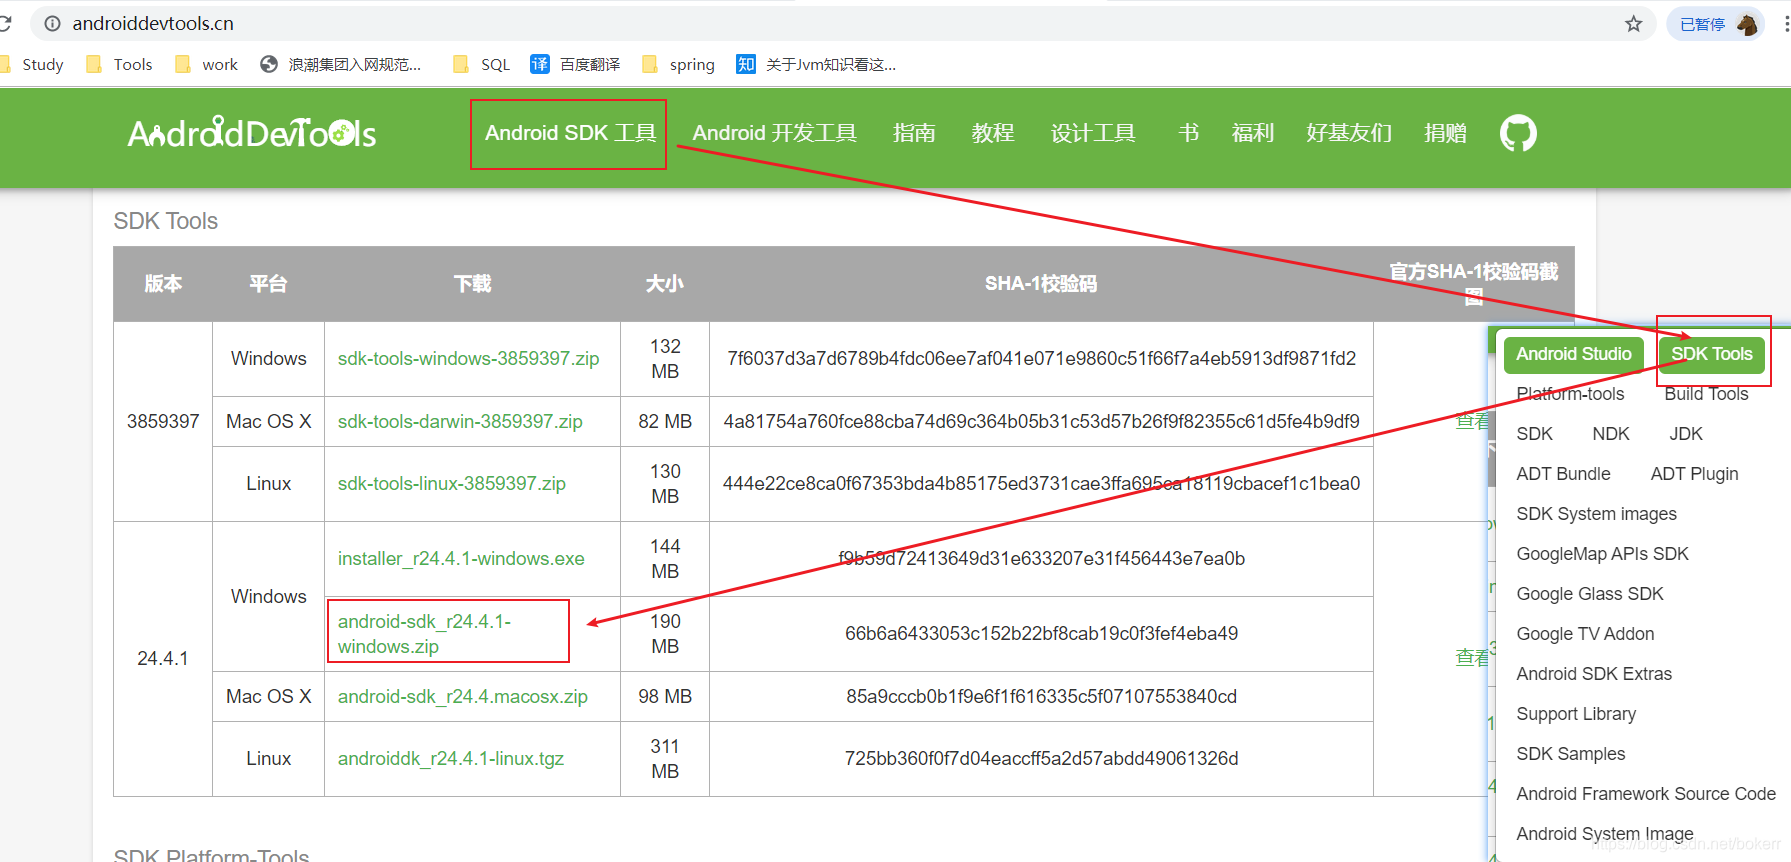1791x862 pixels.
Task: Open the 教程 nav item
Action: 993,133
